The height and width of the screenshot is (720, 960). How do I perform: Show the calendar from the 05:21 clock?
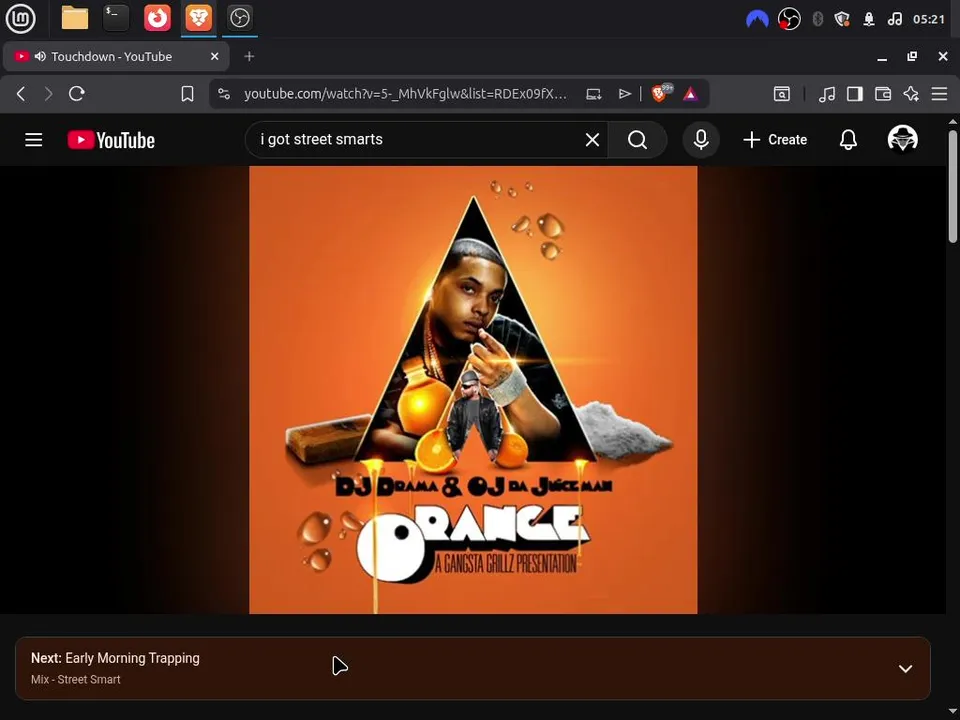click(929, 20)
